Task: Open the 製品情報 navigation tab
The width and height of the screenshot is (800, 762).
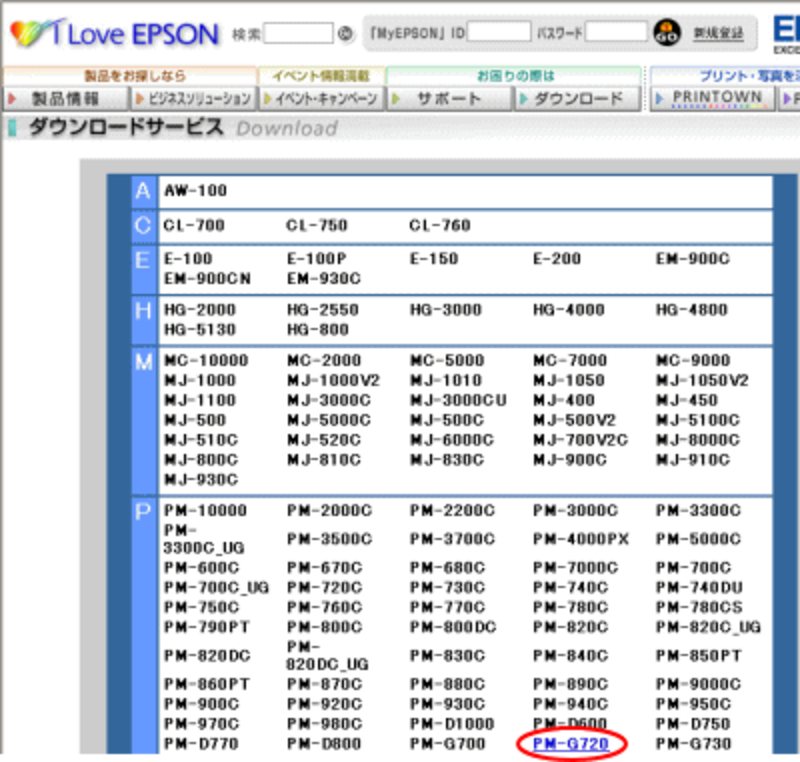Action: point(65,98)
